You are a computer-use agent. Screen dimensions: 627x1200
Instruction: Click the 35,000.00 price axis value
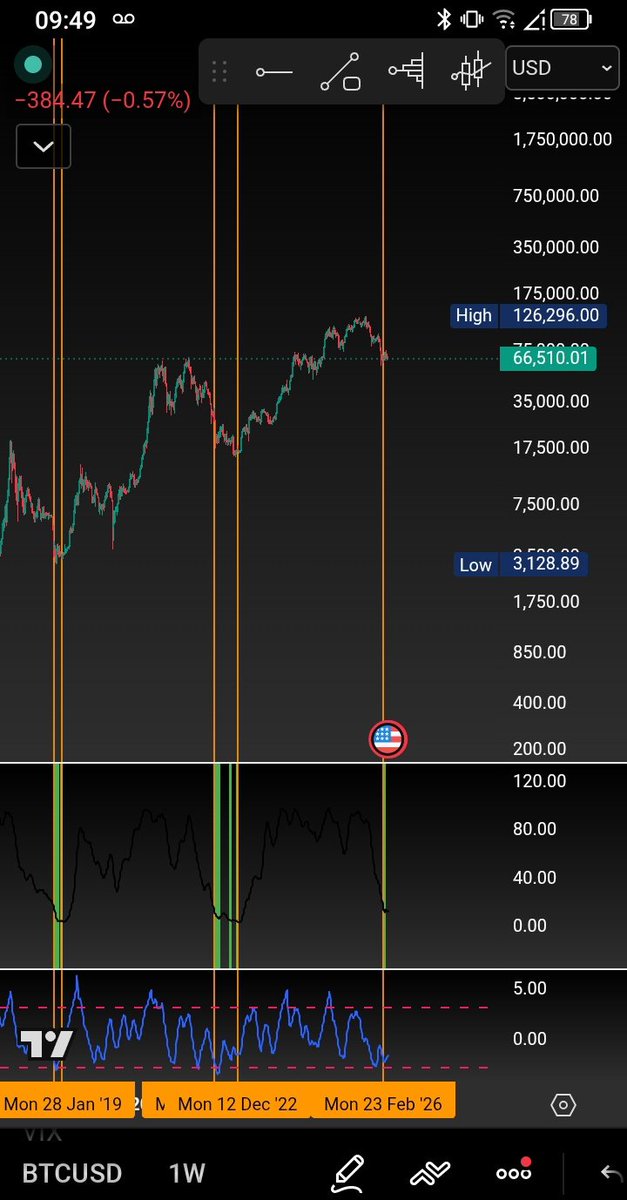[551, 401]
